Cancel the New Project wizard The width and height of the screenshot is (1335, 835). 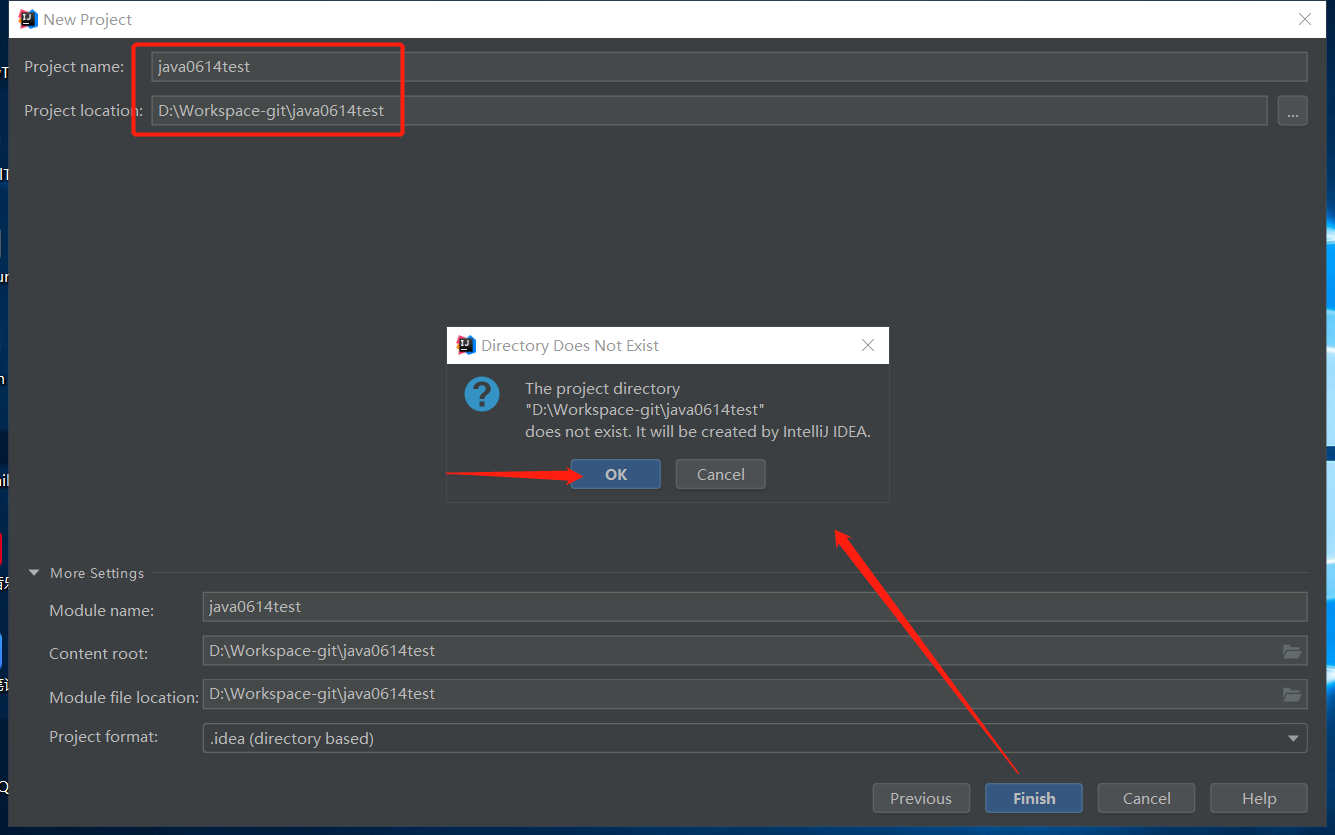coord(1146,798)
